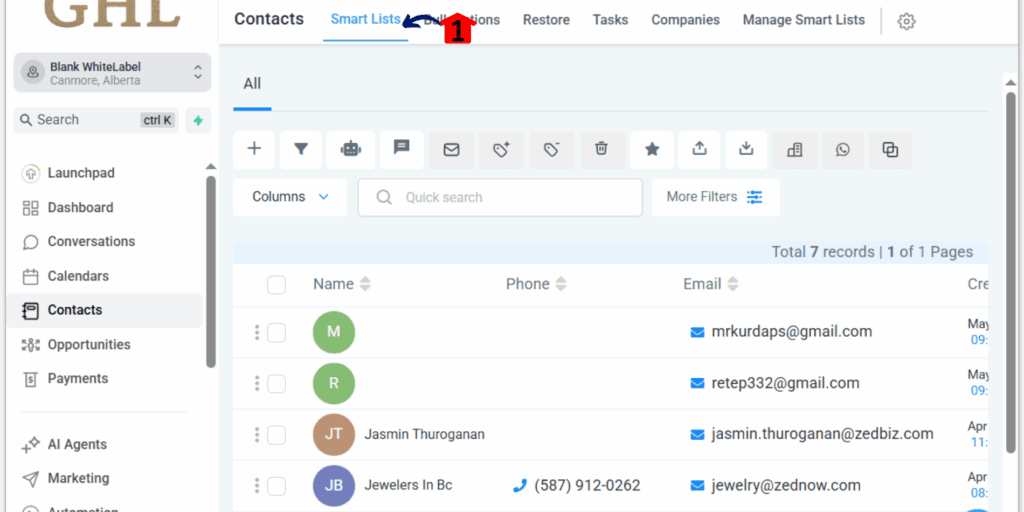The height and width of the screenshot is (512, 1024).
Task: Click the envelope icon beside jewelry@zednow.com
Action: 697,486
